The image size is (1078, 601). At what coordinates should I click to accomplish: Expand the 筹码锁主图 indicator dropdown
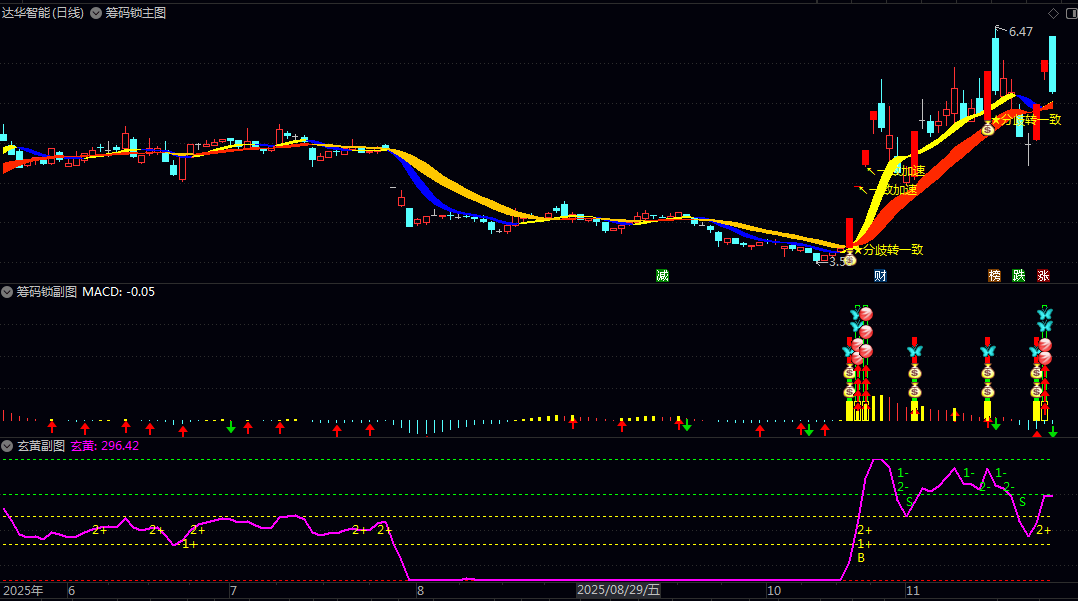tap(97, 13)
